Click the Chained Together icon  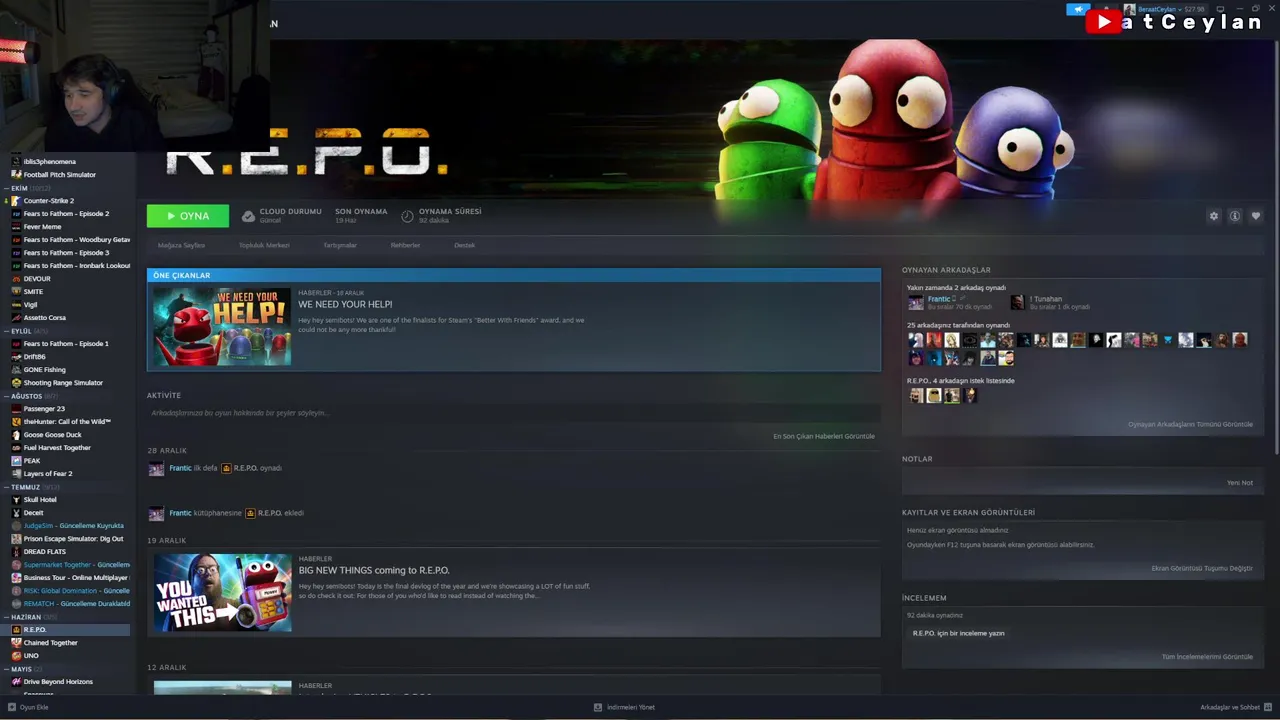pyautogui.click(x=16, y=643)
